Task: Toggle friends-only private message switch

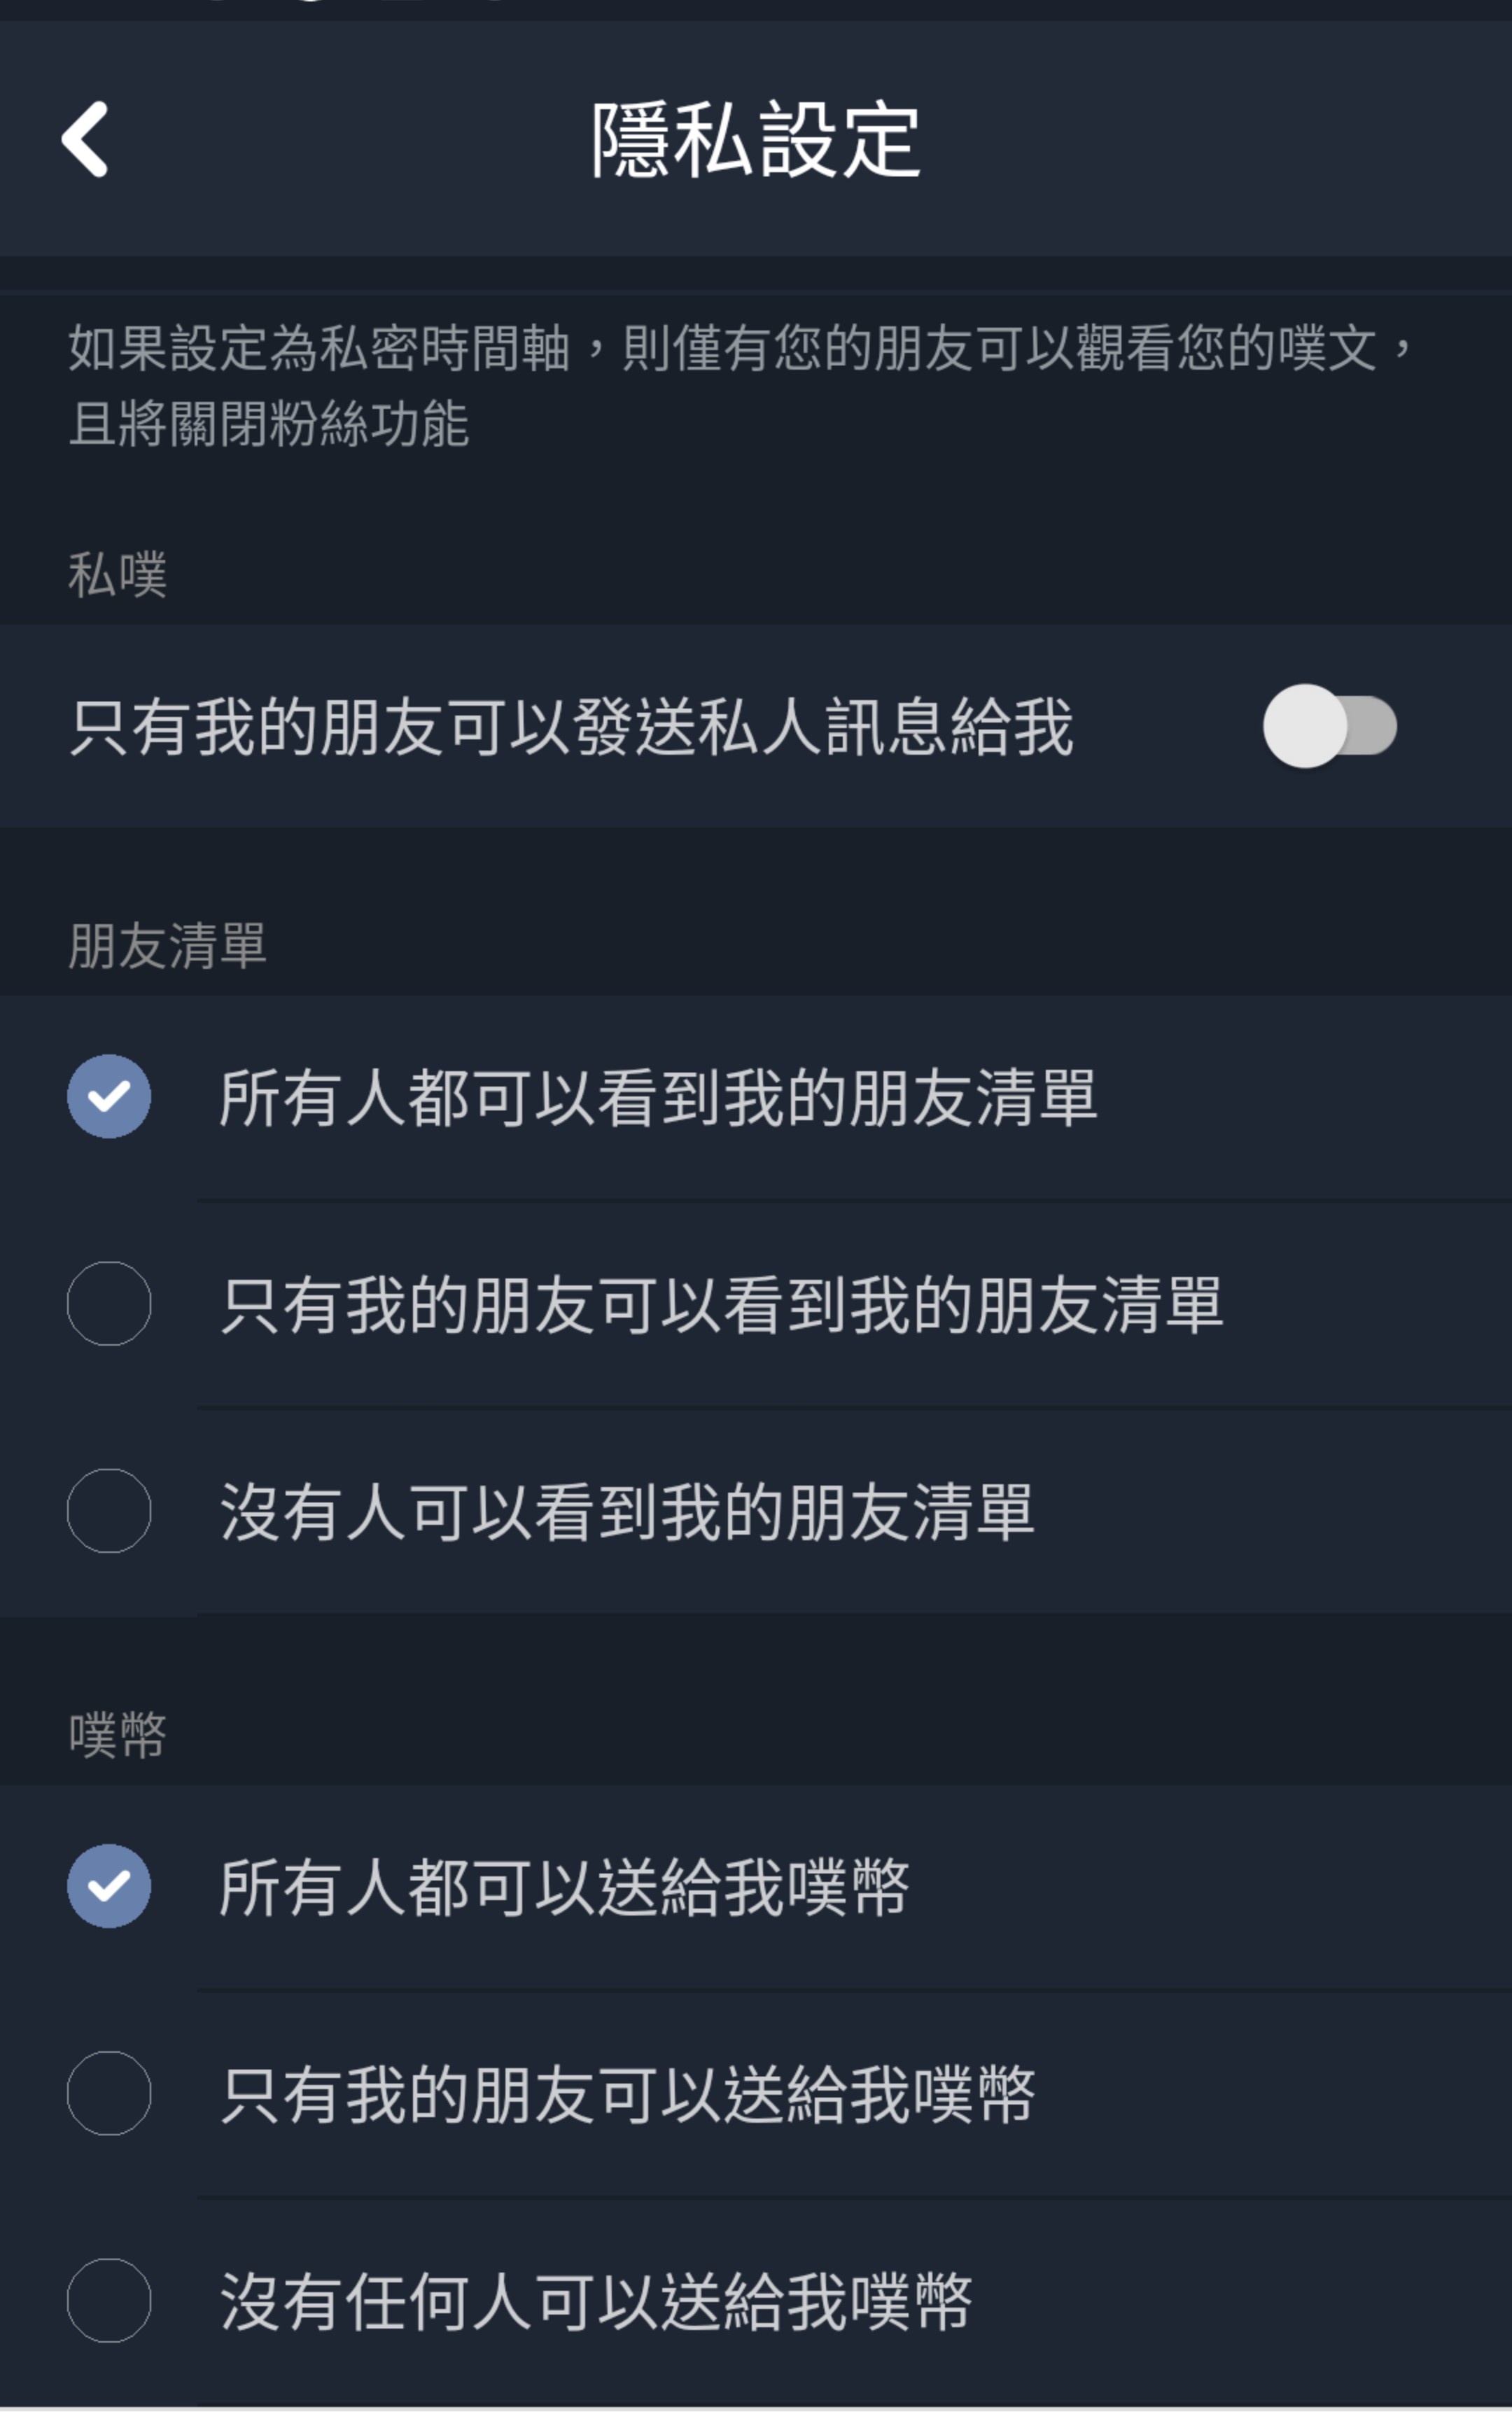Action: coord(1330,726)
